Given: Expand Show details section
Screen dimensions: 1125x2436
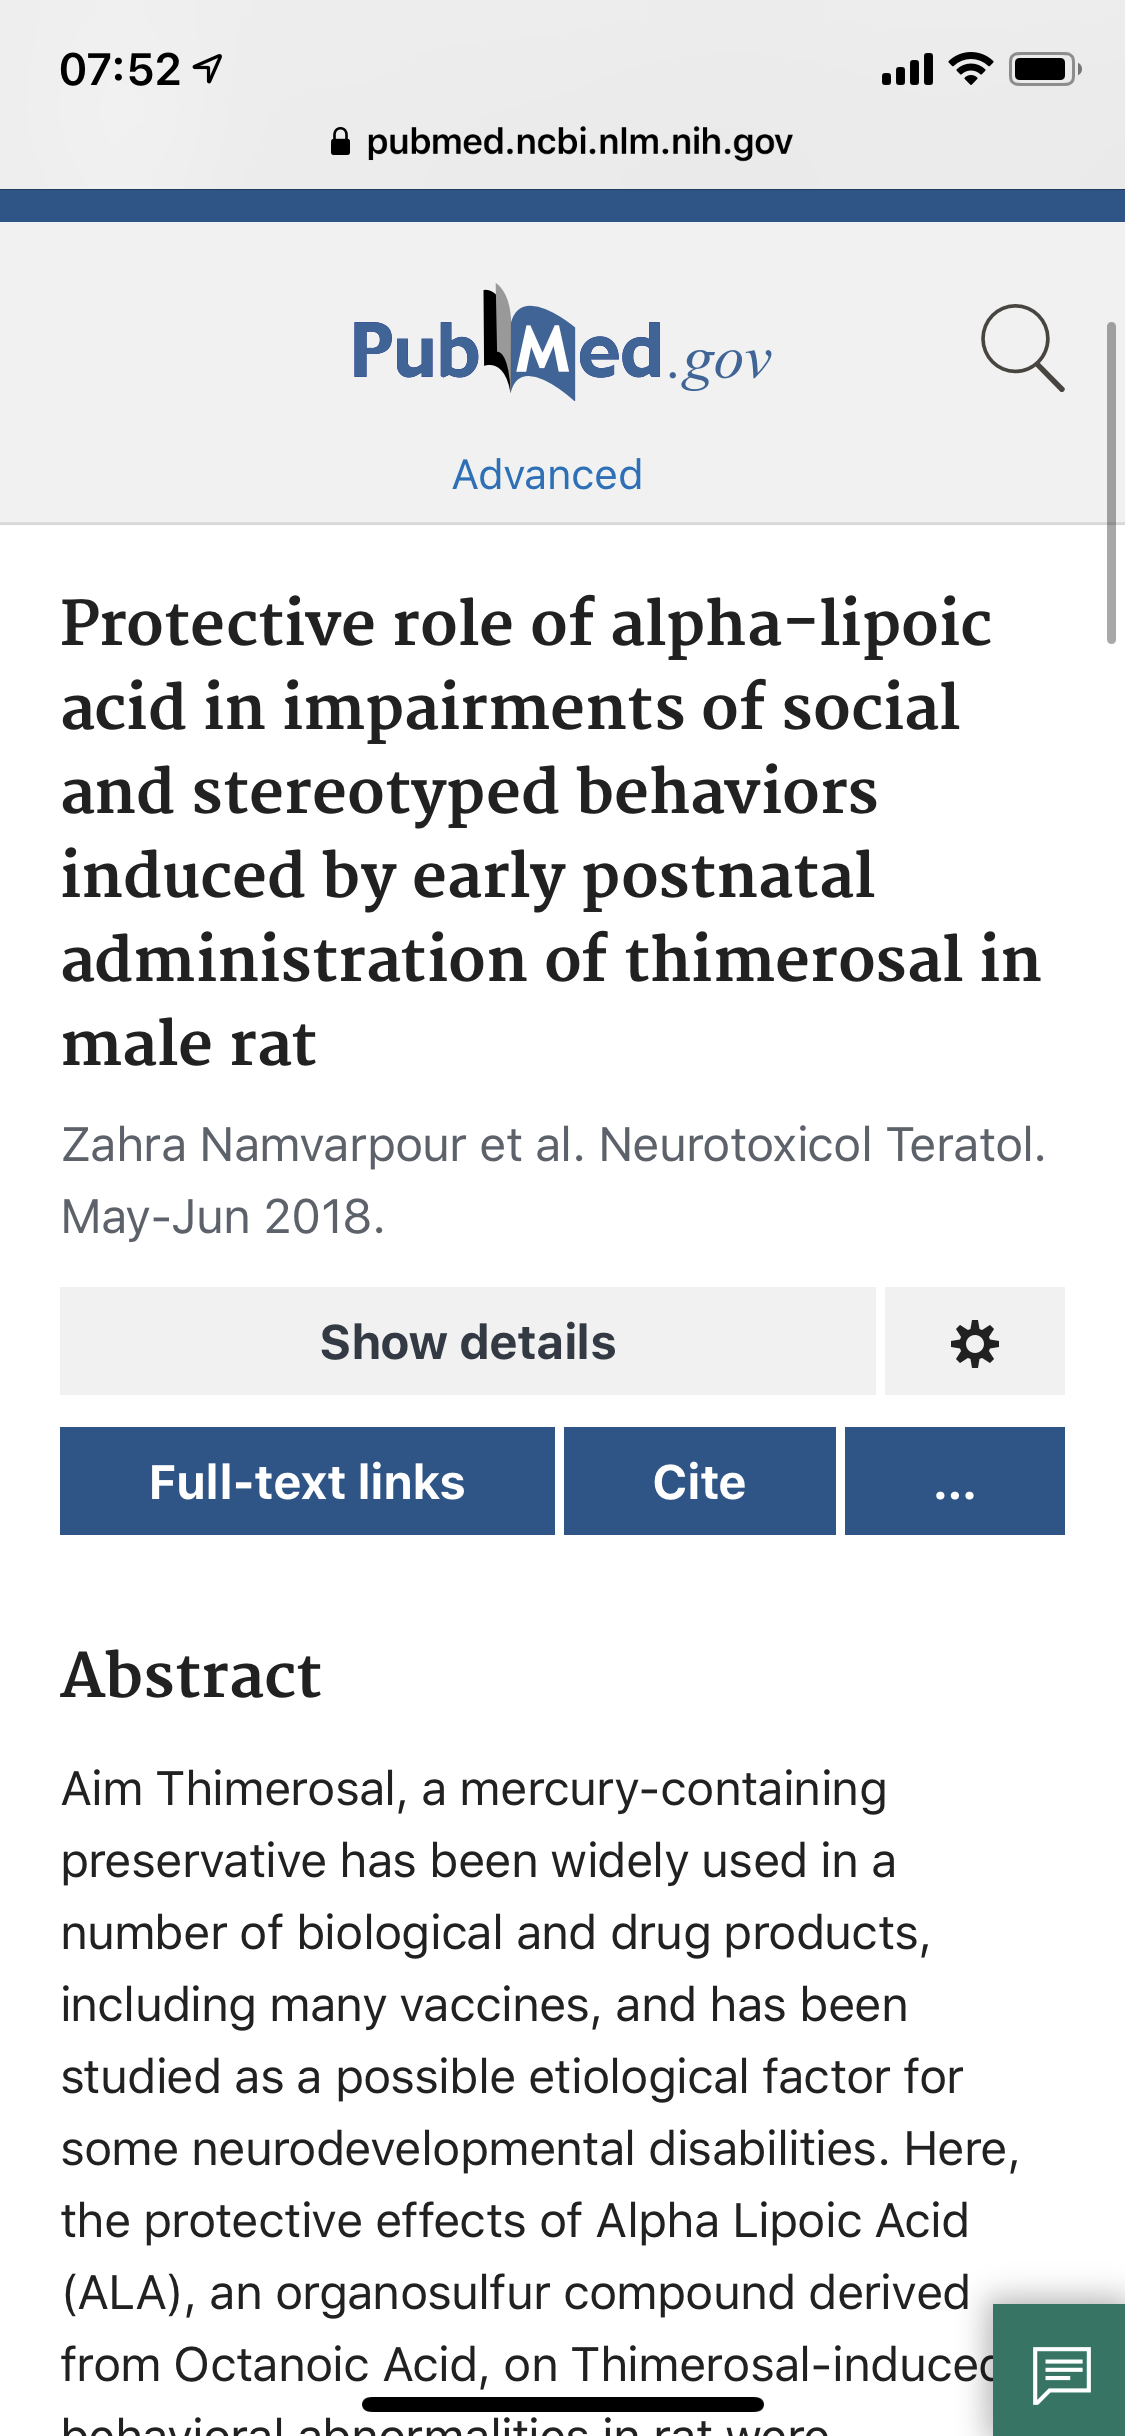Looking at the screenshot, I should [x=467, y=1342].
